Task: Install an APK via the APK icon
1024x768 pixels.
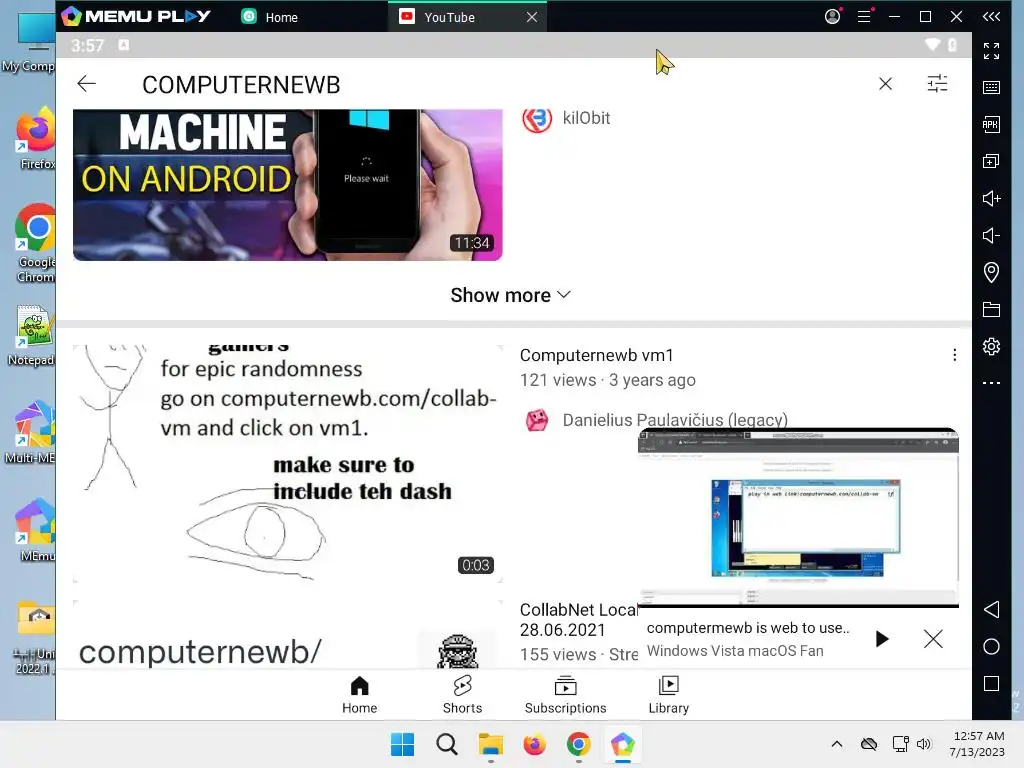Action: coord(991,125)
